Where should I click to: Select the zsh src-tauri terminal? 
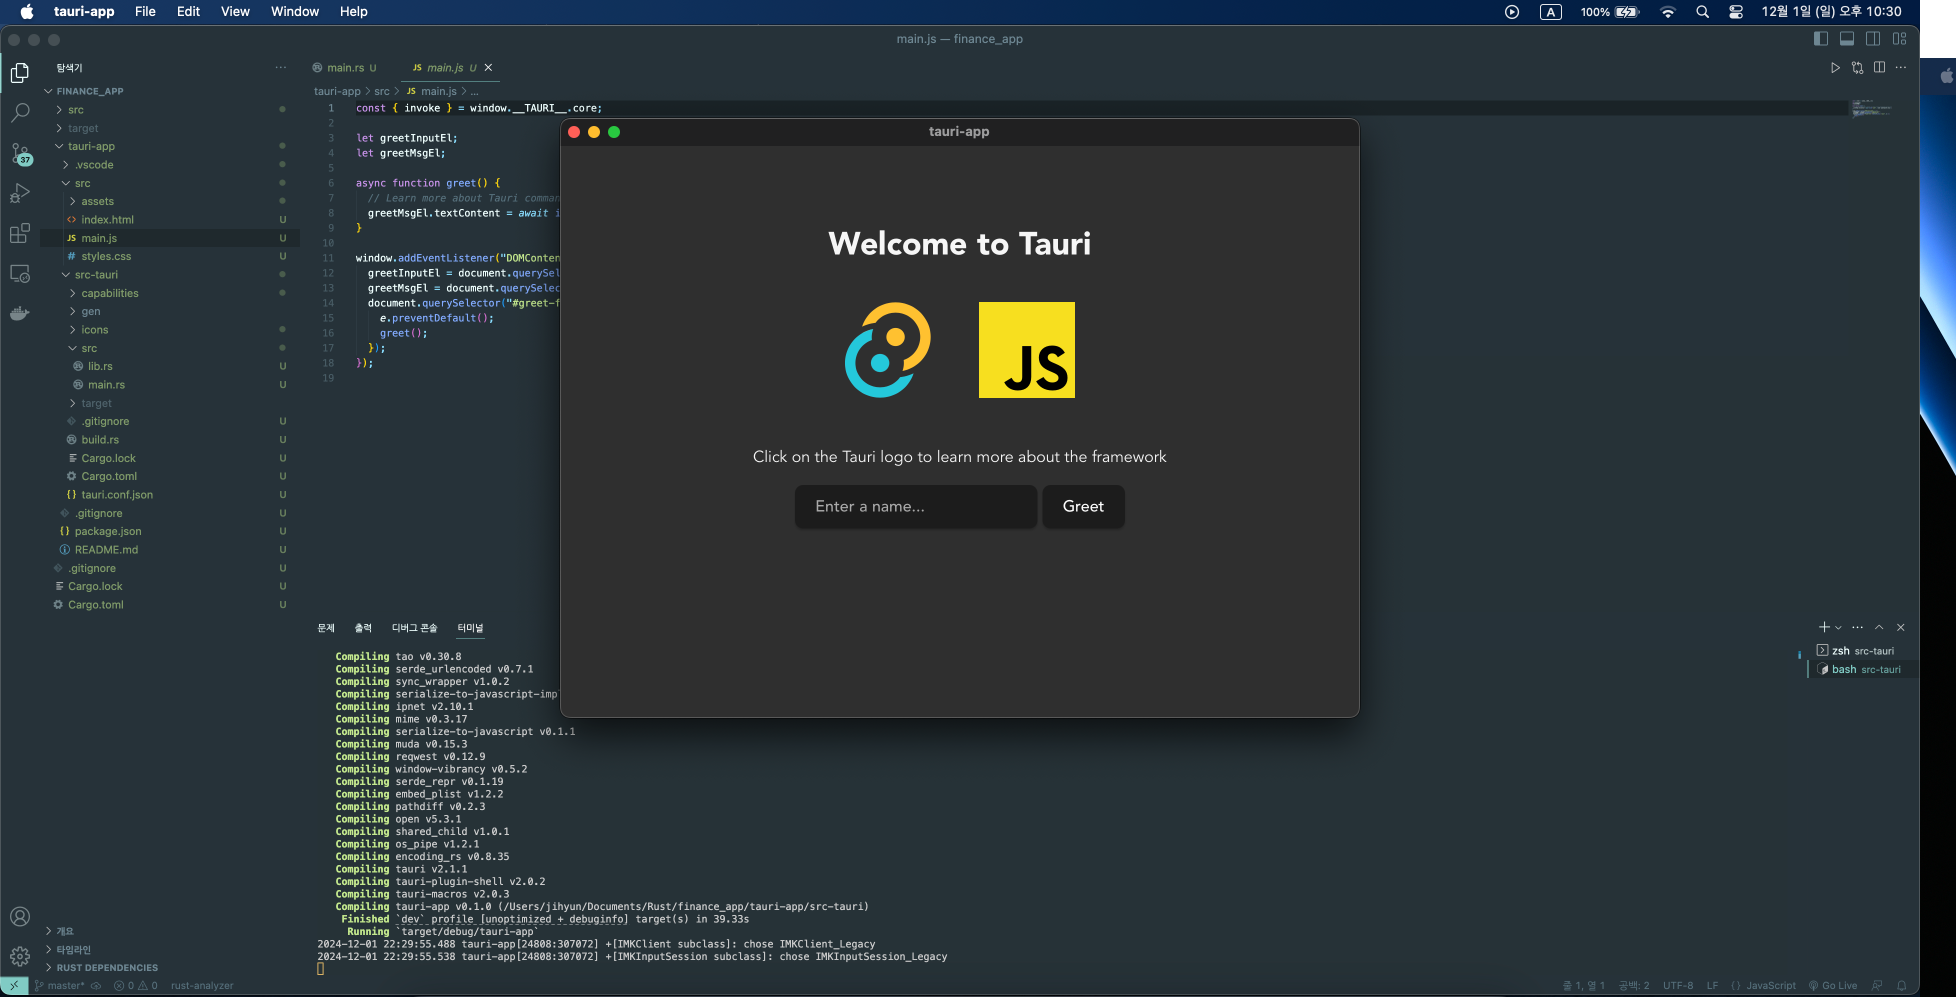click(1861, 651)
